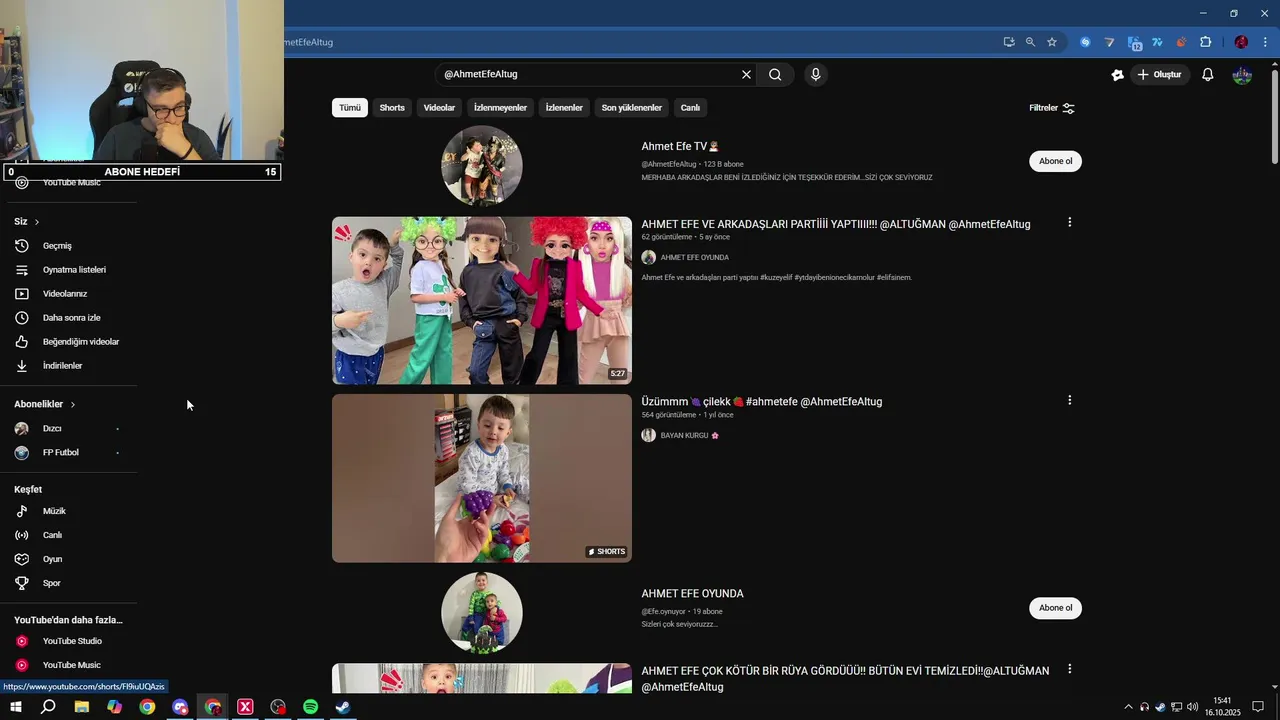This screenshot has height=720, width=1280.
Task: Expand the Siz section chevron
Action: pos(37,222)
